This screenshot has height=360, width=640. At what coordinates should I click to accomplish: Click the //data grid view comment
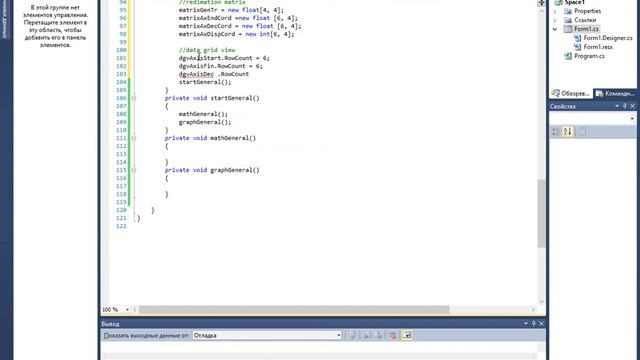click(207, 50)
